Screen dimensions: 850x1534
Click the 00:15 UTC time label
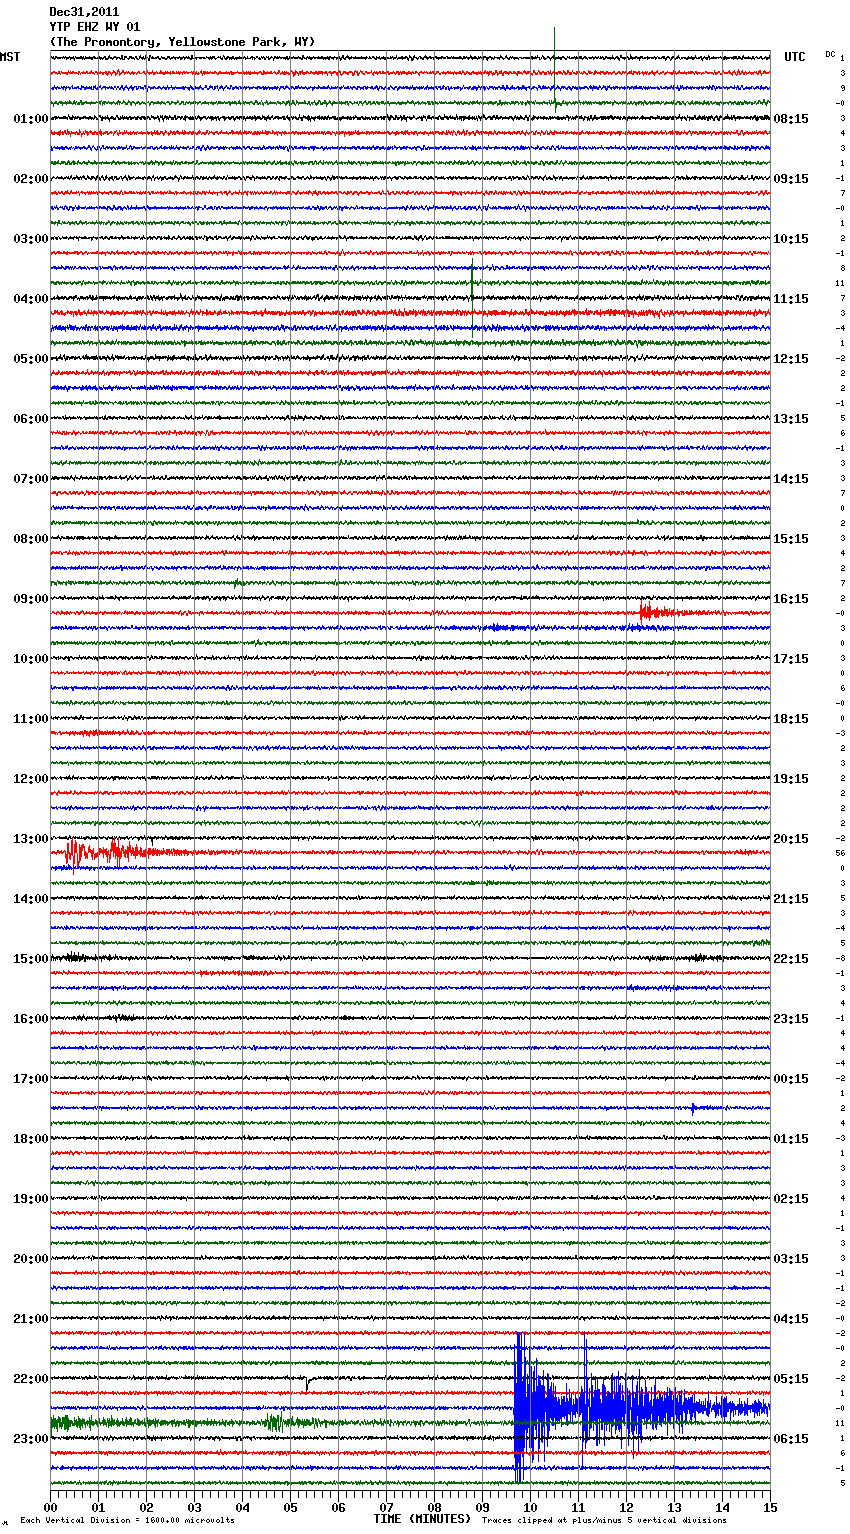click(791, 1079)
